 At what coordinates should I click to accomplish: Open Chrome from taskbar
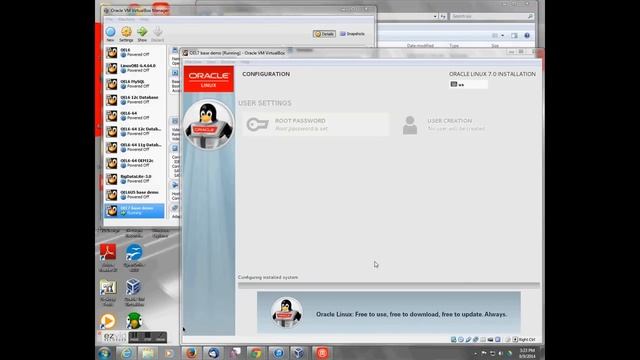coord(256,353)
